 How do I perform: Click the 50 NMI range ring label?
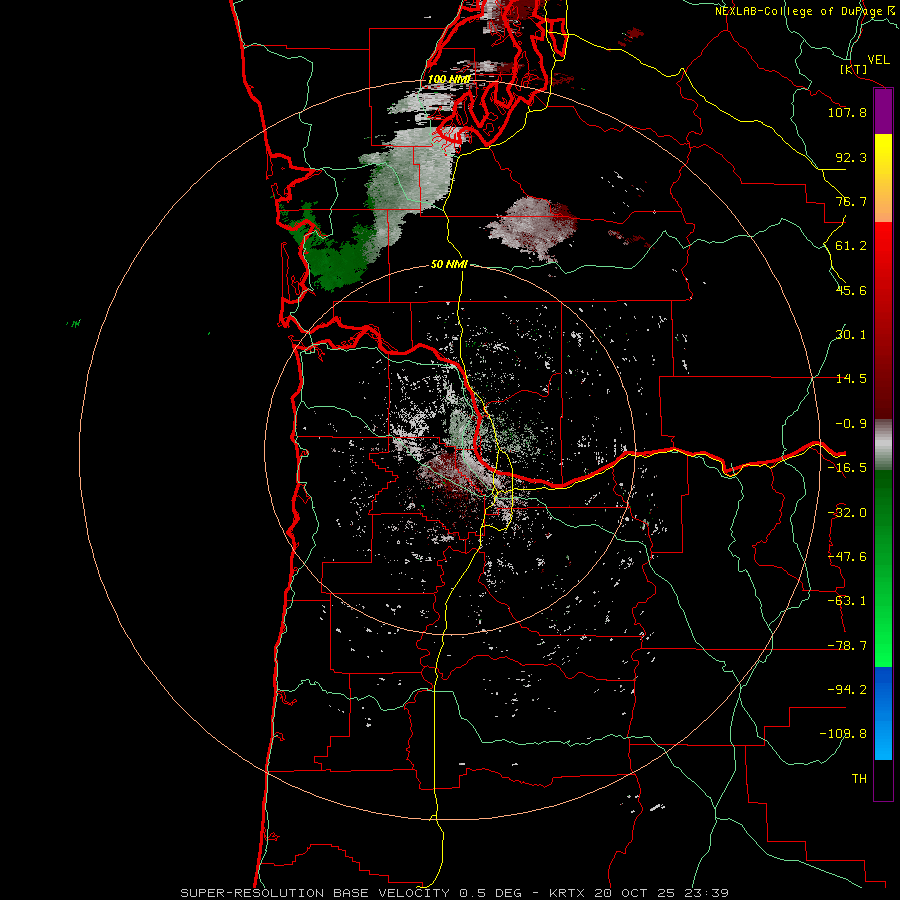[x=449, y=265]
